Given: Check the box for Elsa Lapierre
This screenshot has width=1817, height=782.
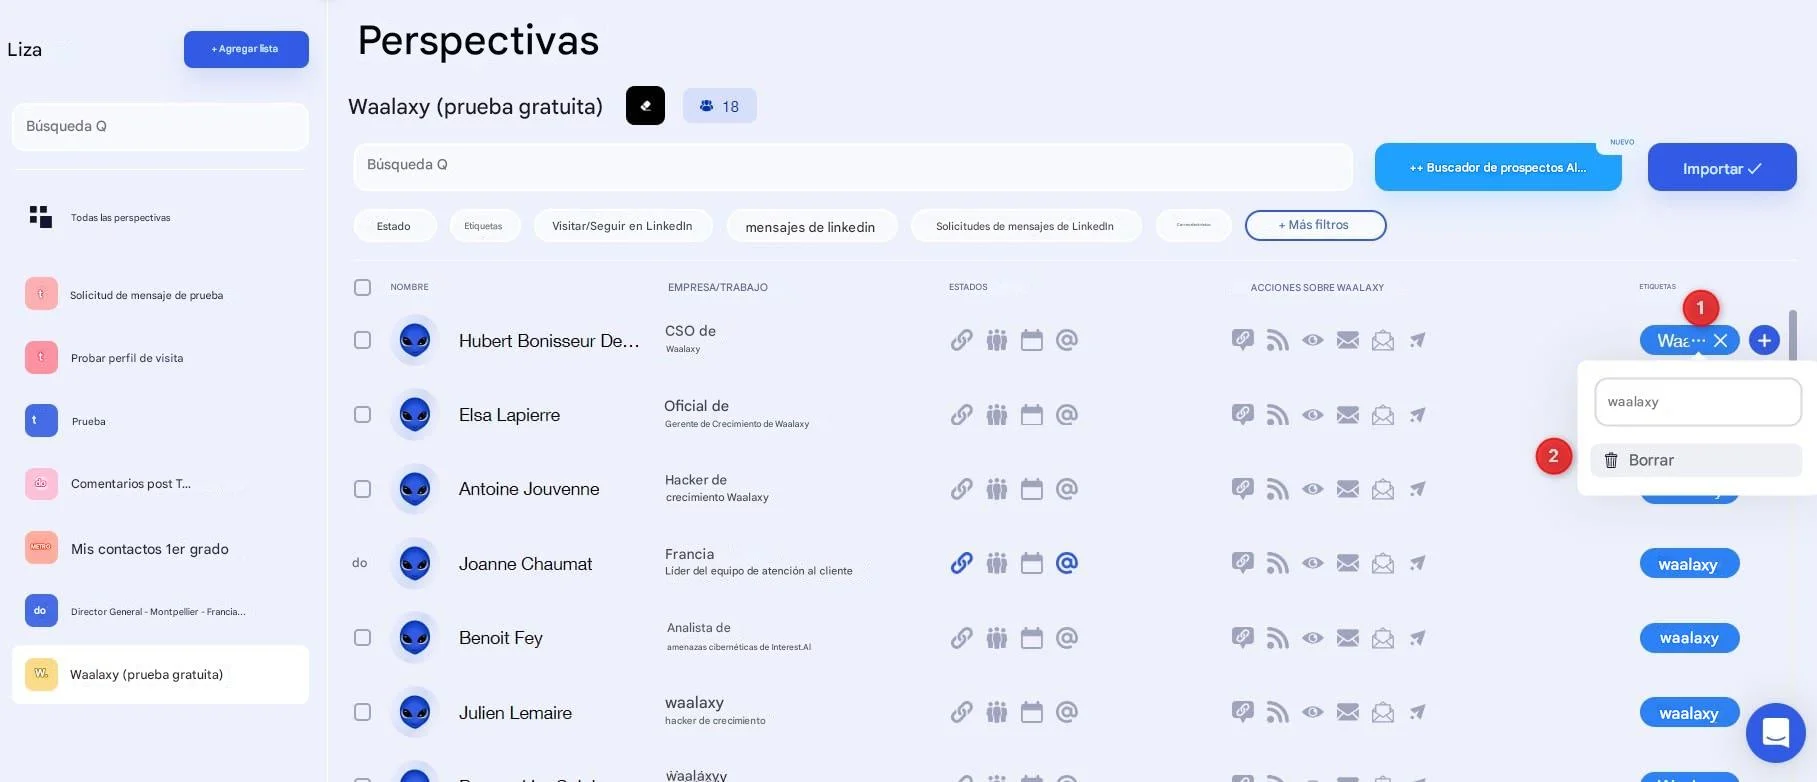Looking at the screenshot, I should pos(362,414).
